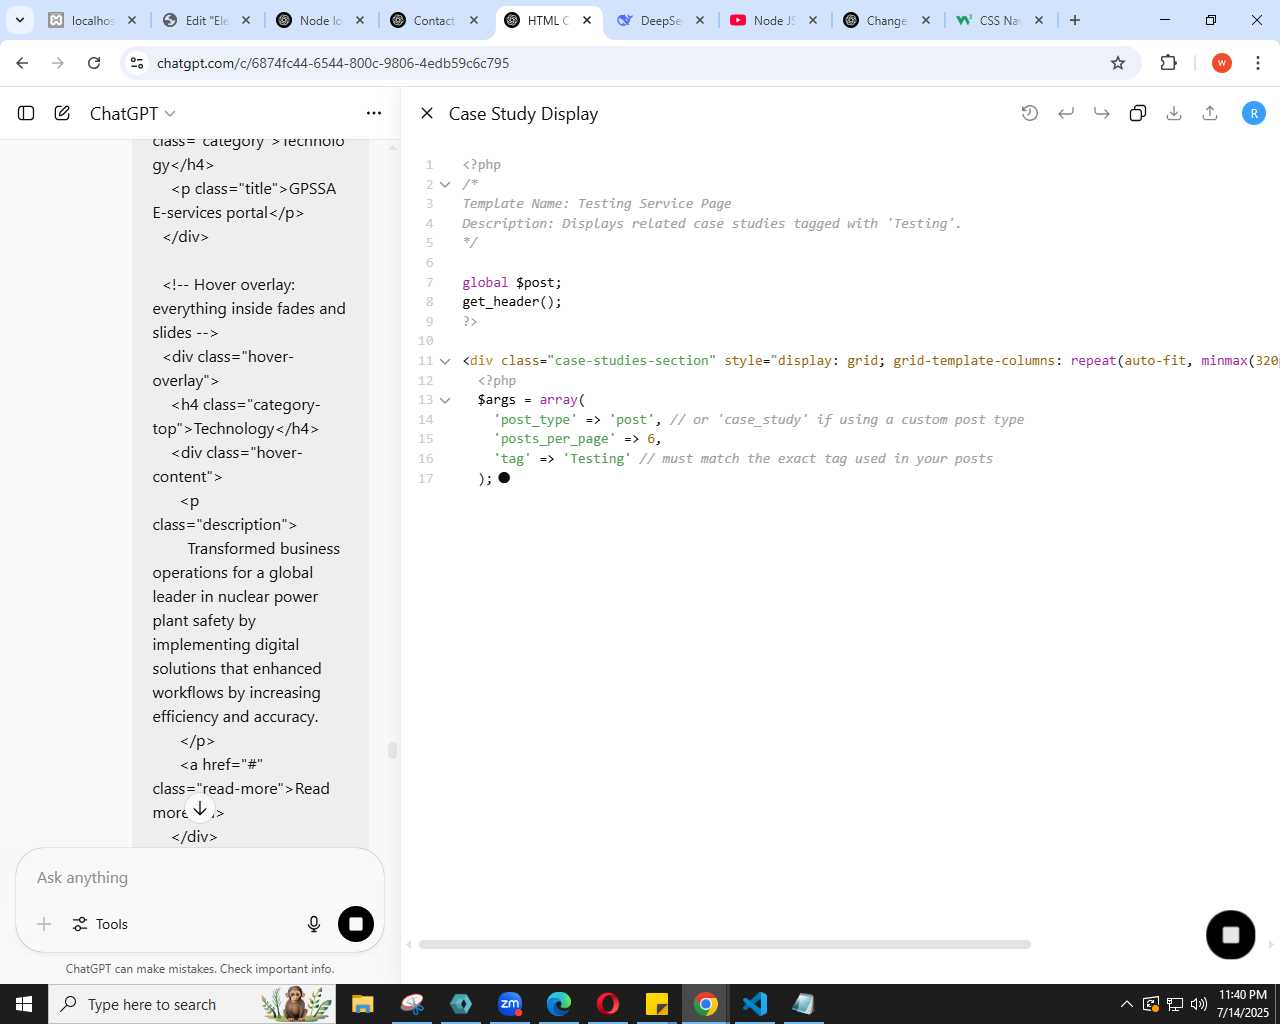Start a new chat with pencil icon
The image size is (1280, 1024).
[62, 113]
